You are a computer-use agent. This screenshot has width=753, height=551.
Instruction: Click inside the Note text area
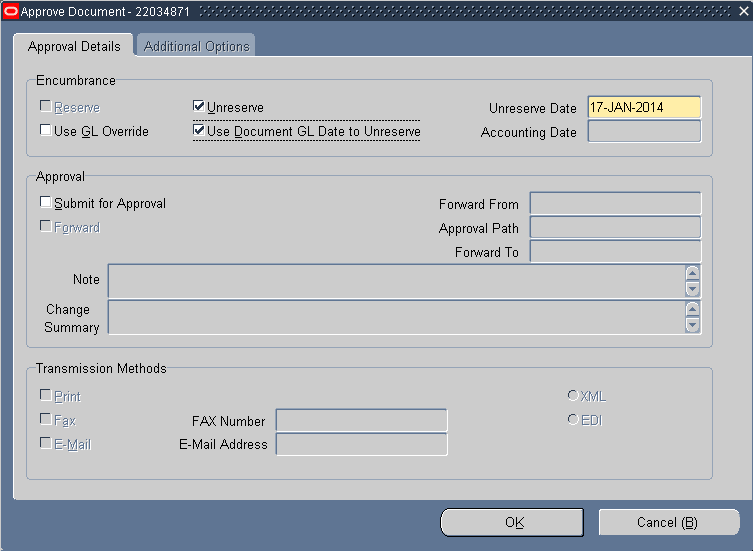[x=397, y=281]
